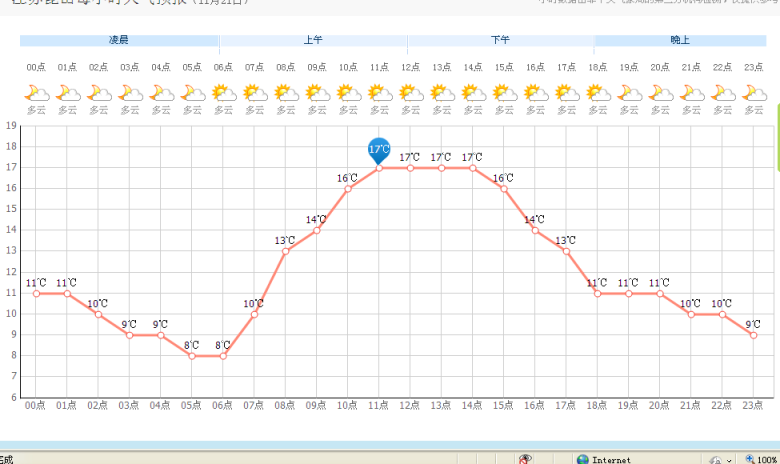Screen dimensions: 780x464
Task: Click the night cloudy icon for 00点
Action: (x=36, y=93)
